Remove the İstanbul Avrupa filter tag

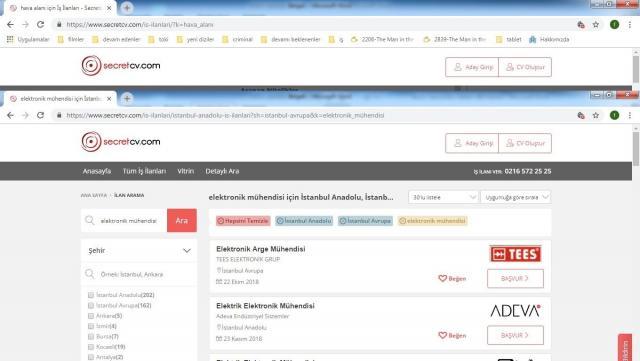point(365,221)
